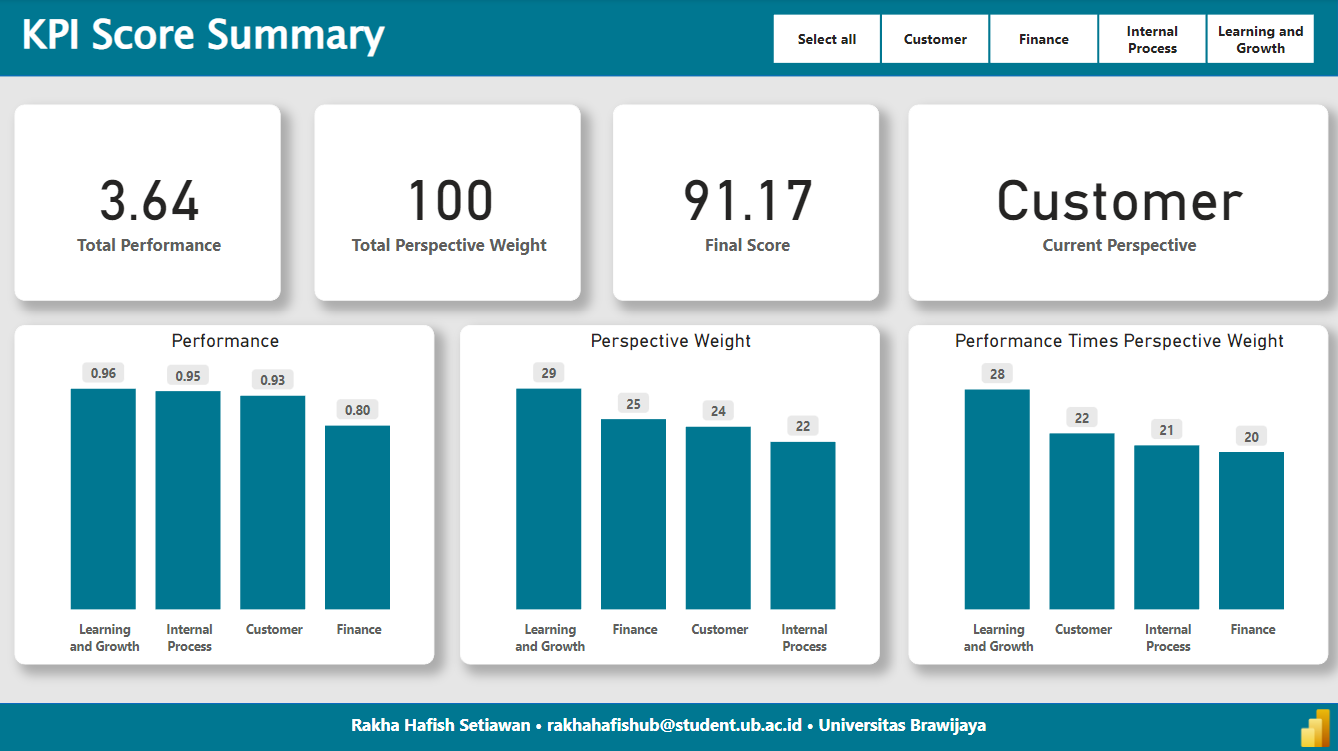Select the Finance filter button in the header
Viewport: 1338px width, 751px height.
(x=1043, y=38)
